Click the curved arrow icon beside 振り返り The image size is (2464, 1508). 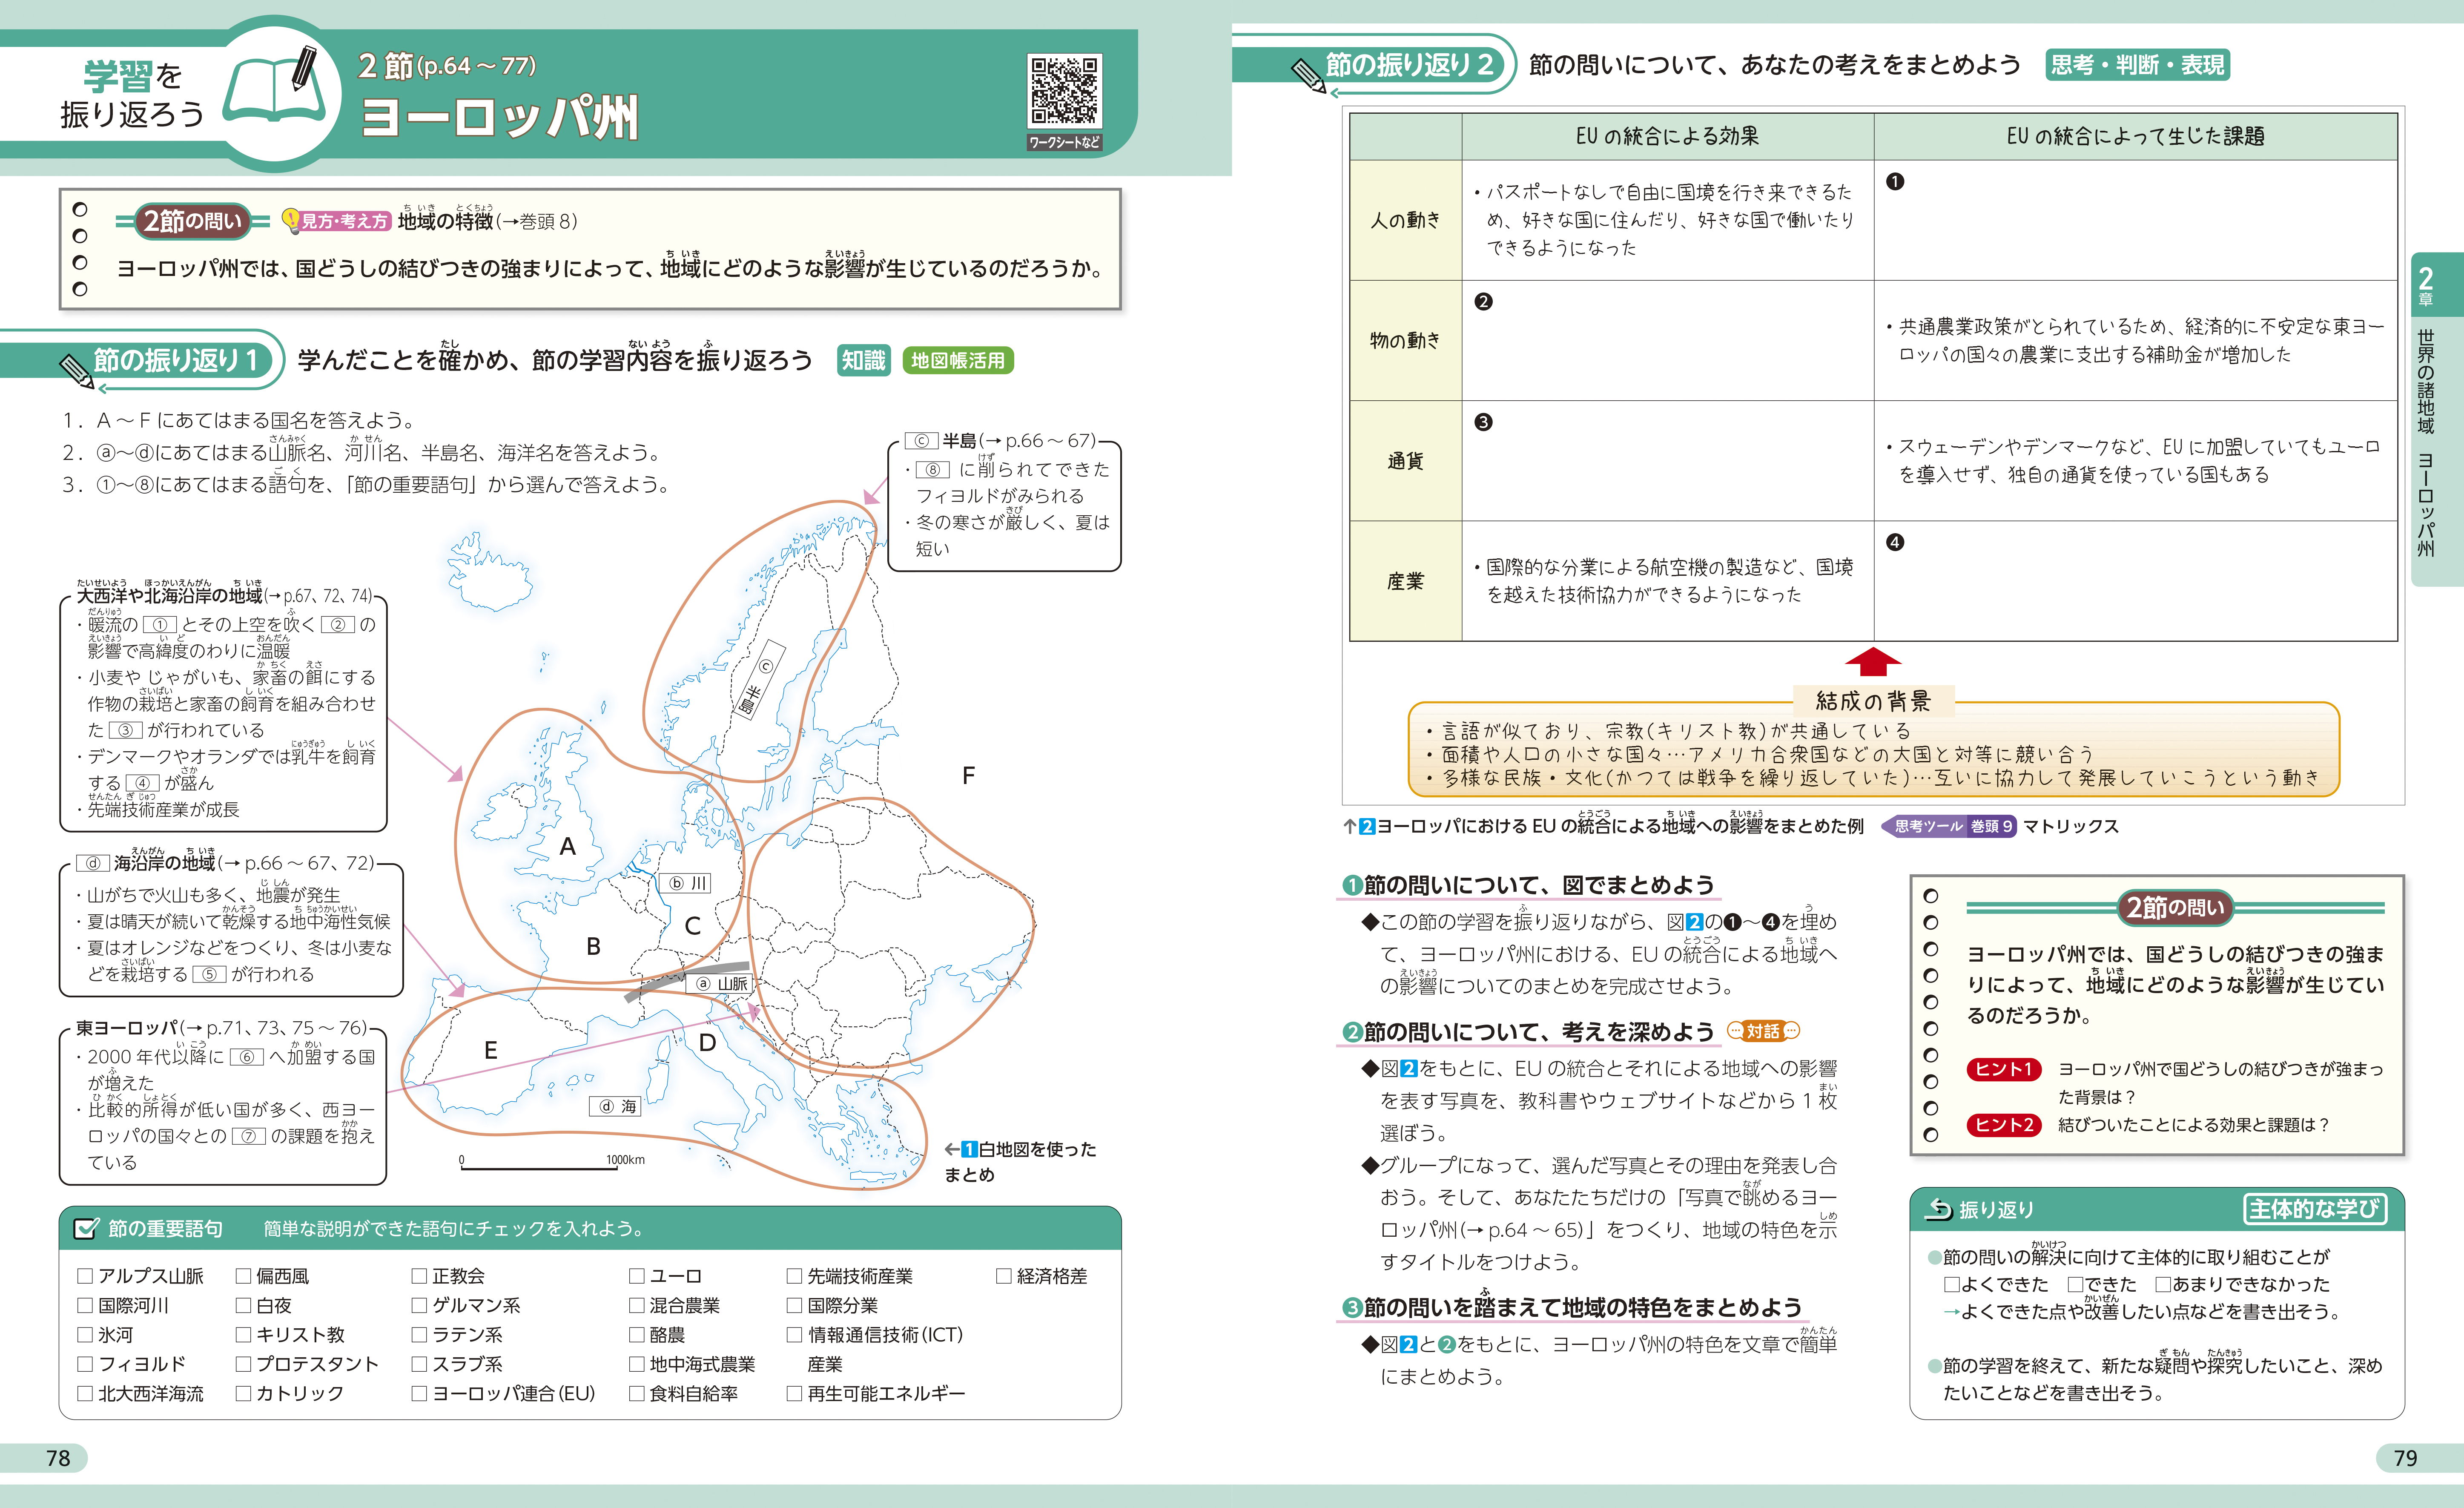tap(1938, 1209)
